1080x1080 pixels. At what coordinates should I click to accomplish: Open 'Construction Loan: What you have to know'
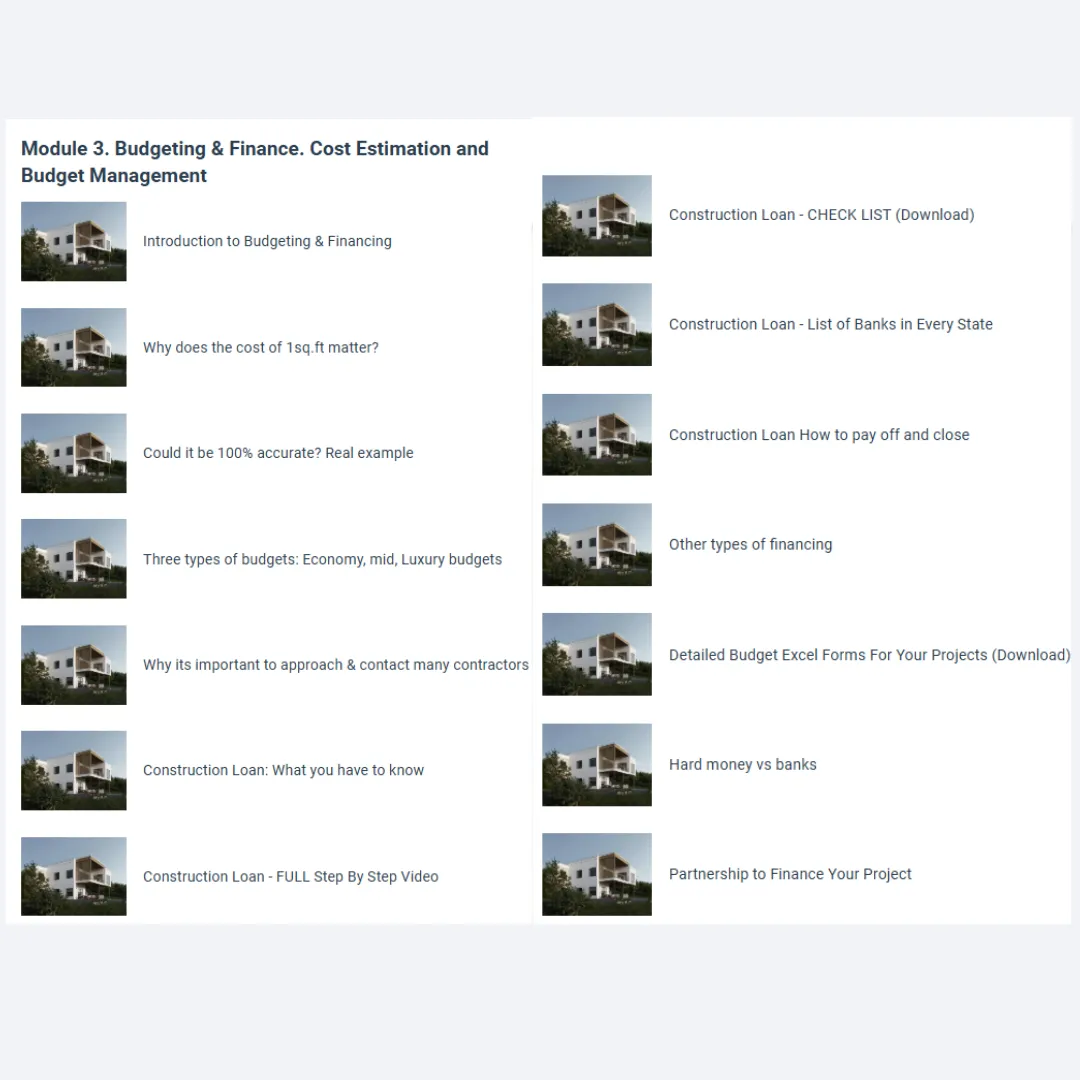pos(283,770)
